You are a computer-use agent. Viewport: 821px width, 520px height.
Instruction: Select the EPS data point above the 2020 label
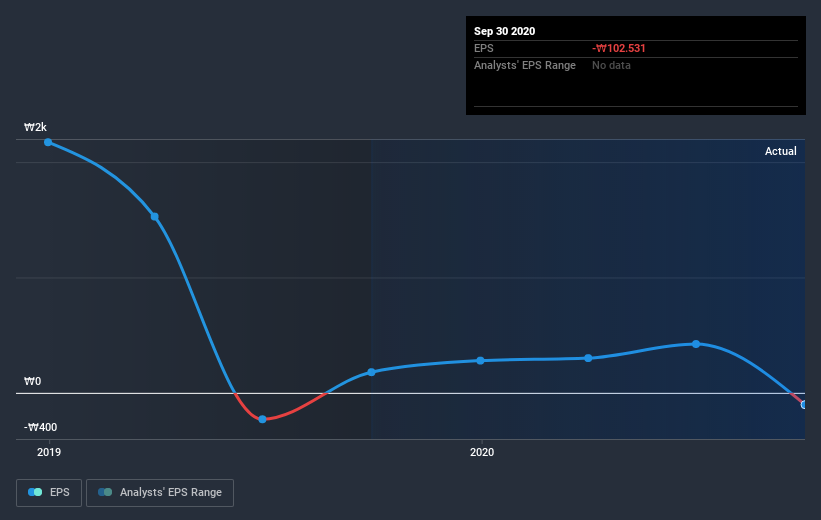pyautogui.click(x=481, y=360)
